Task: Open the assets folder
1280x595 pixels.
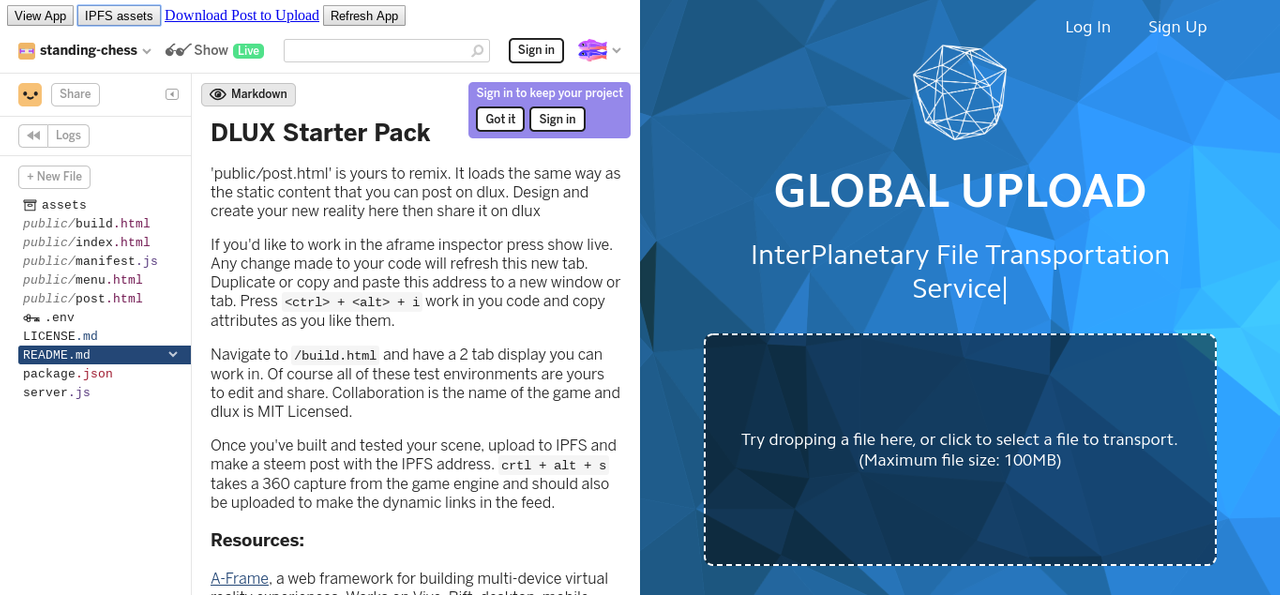Action: 55,205
